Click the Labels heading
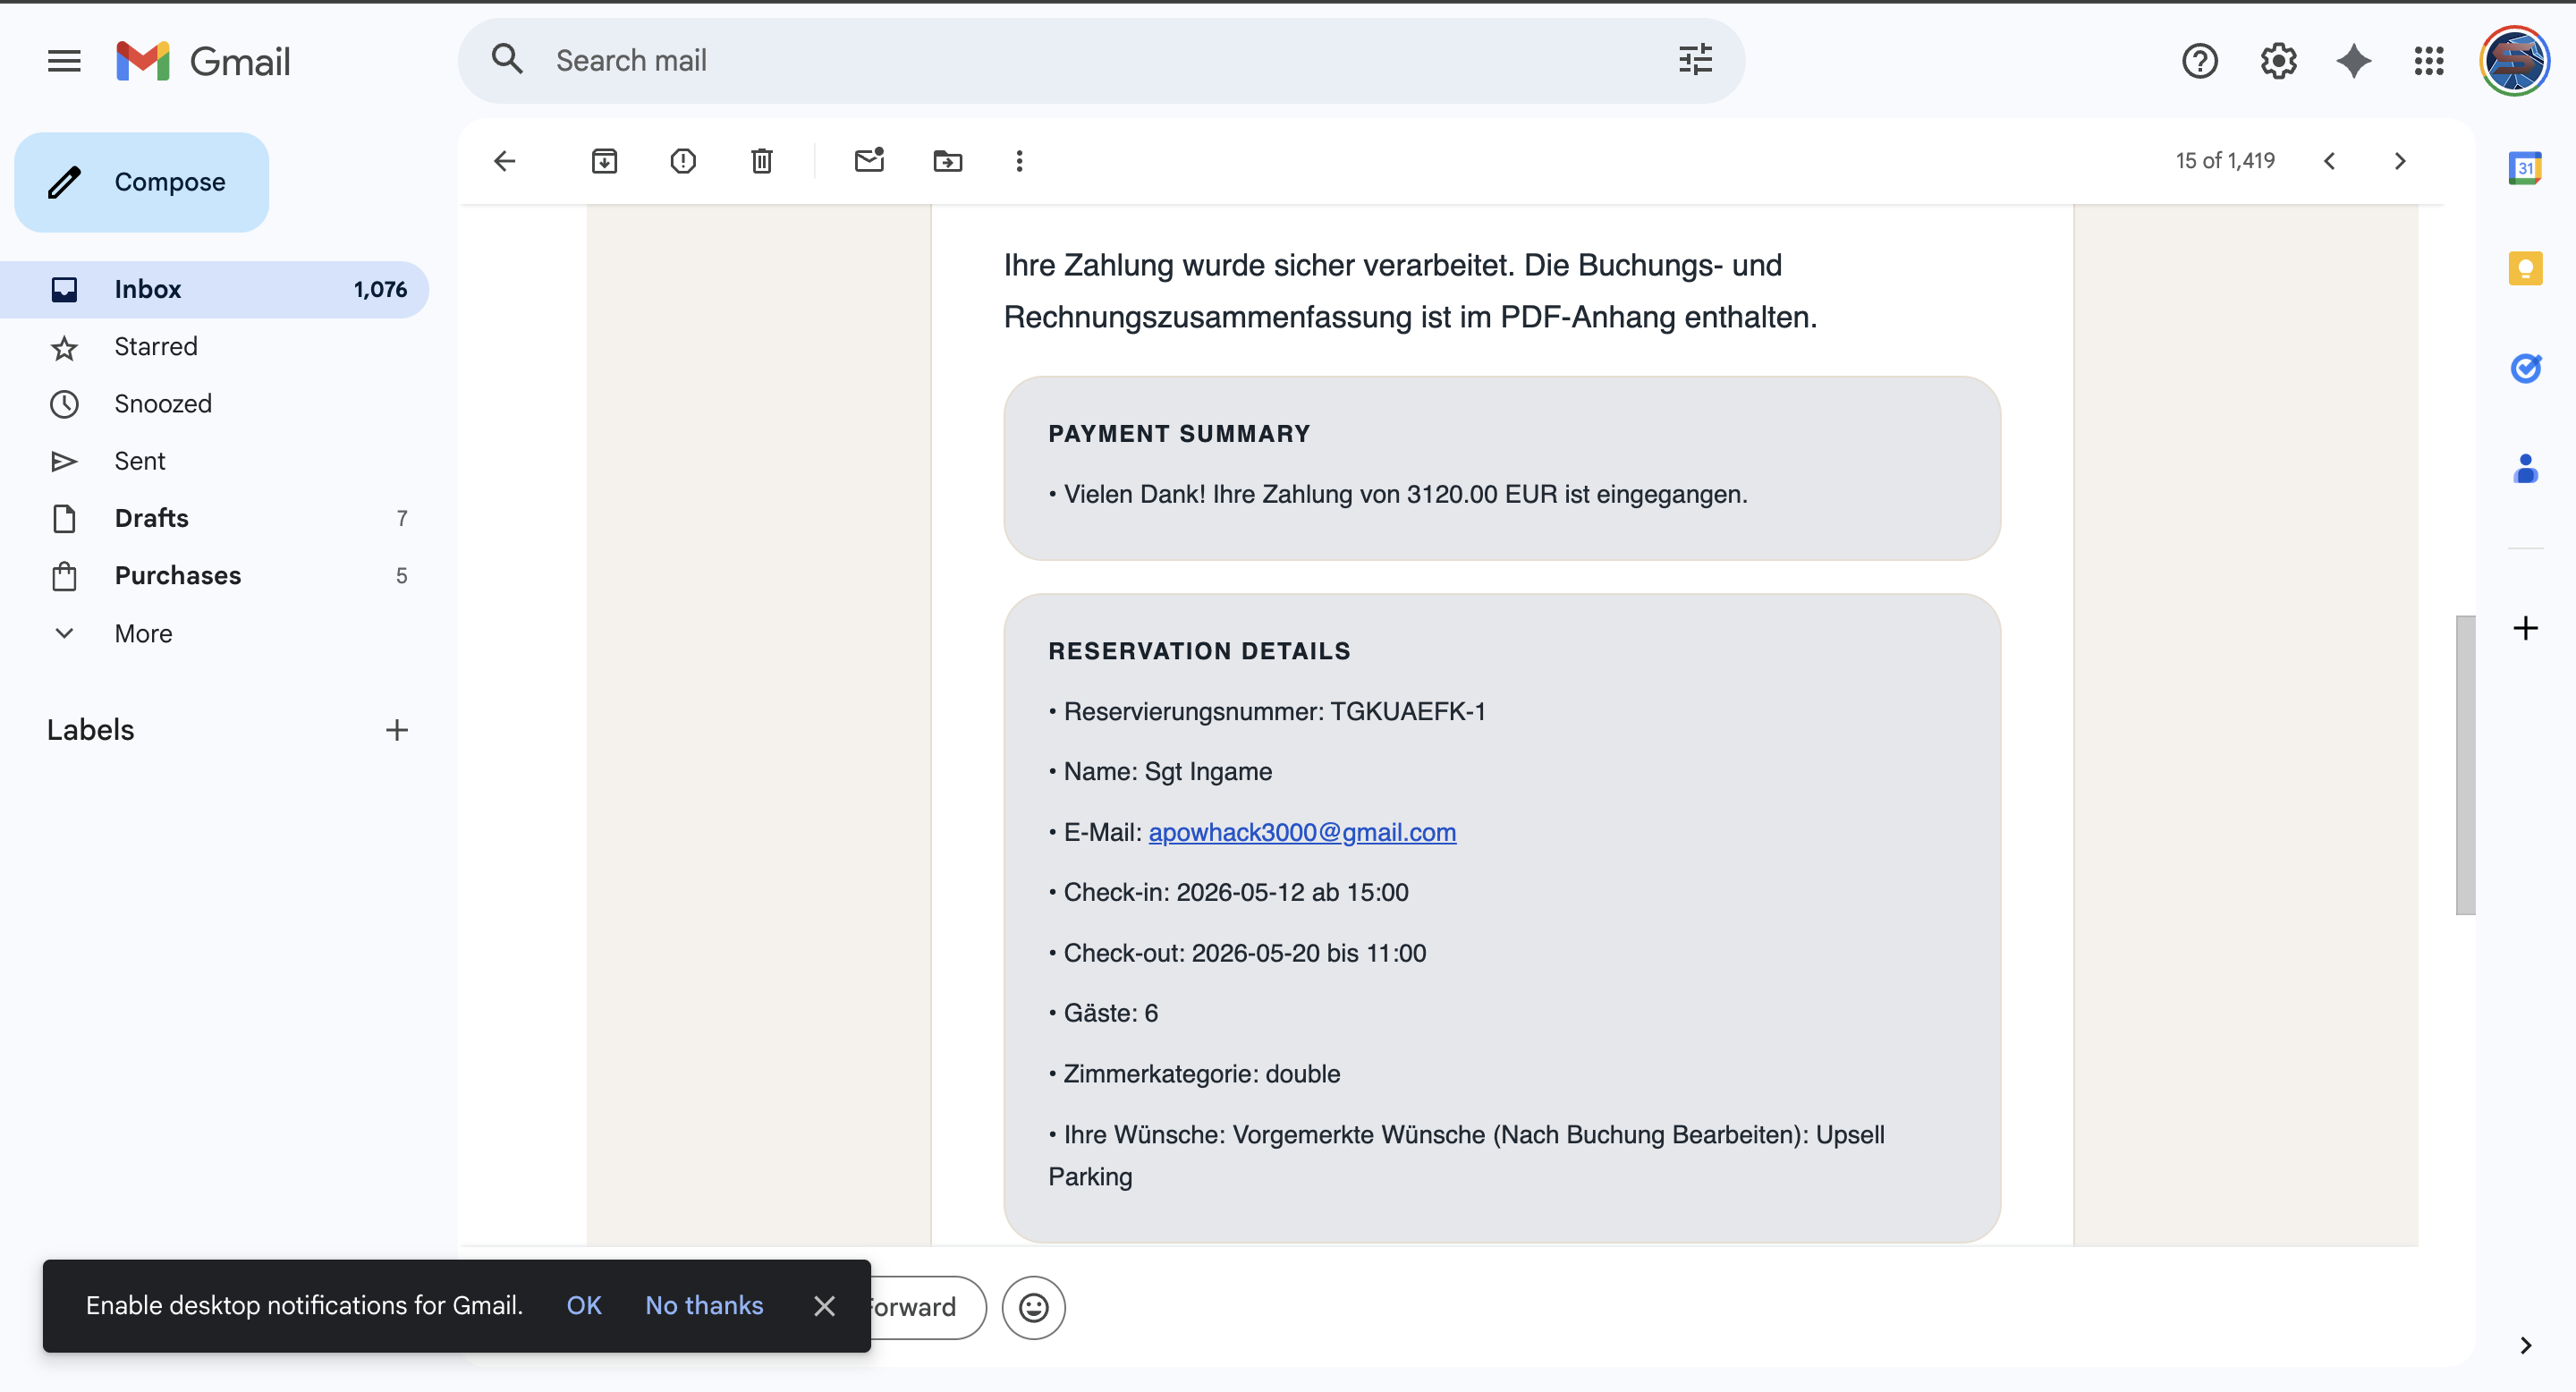This screenshot has width=2576, height=1392. click(90, 730)
